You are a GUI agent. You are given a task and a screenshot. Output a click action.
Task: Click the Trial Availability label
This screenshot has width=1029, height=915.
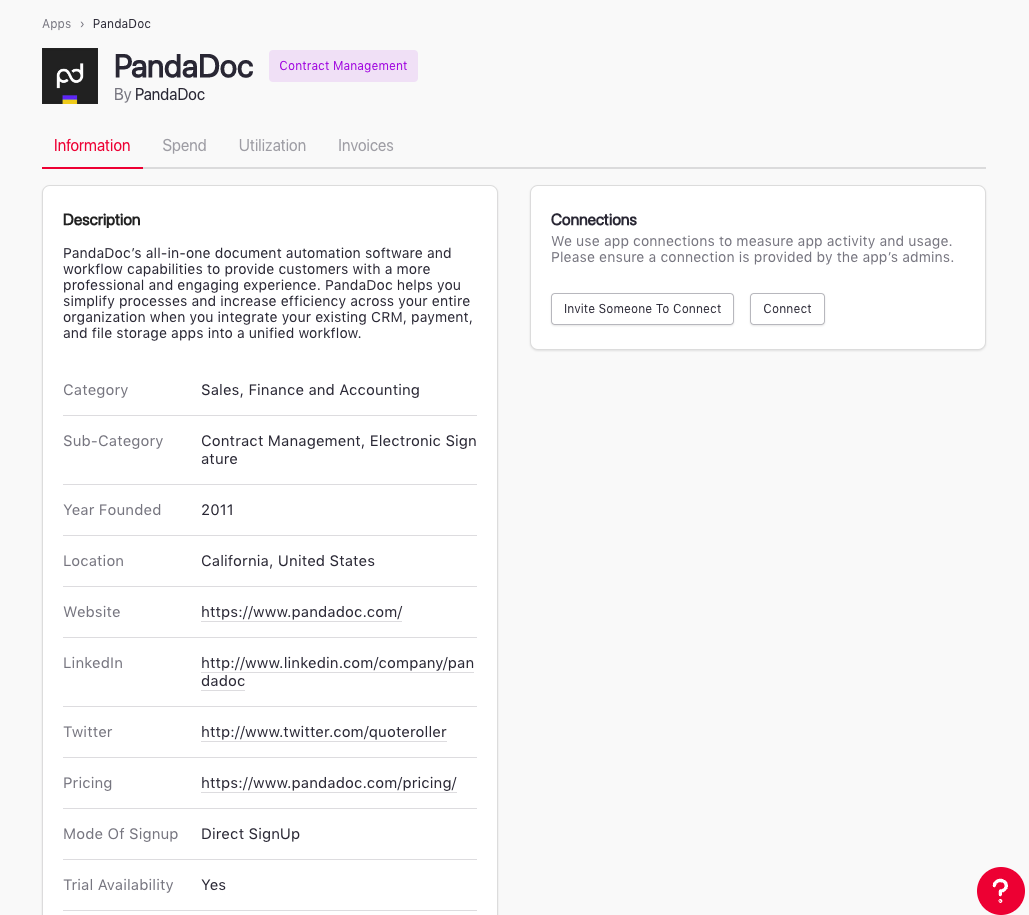pyautogui.click(x=118, y=885)
